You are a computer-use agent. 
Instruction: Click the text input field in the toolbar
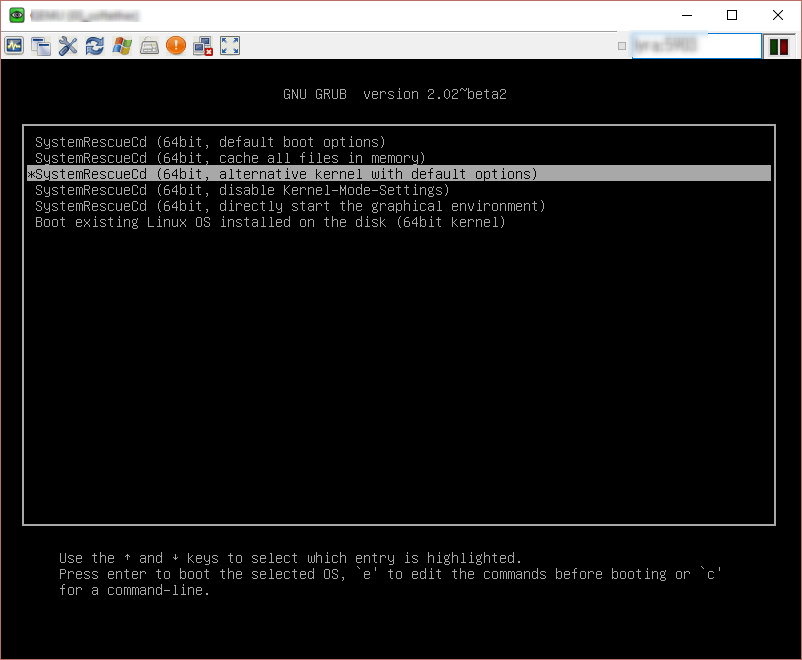coord(696,46)
